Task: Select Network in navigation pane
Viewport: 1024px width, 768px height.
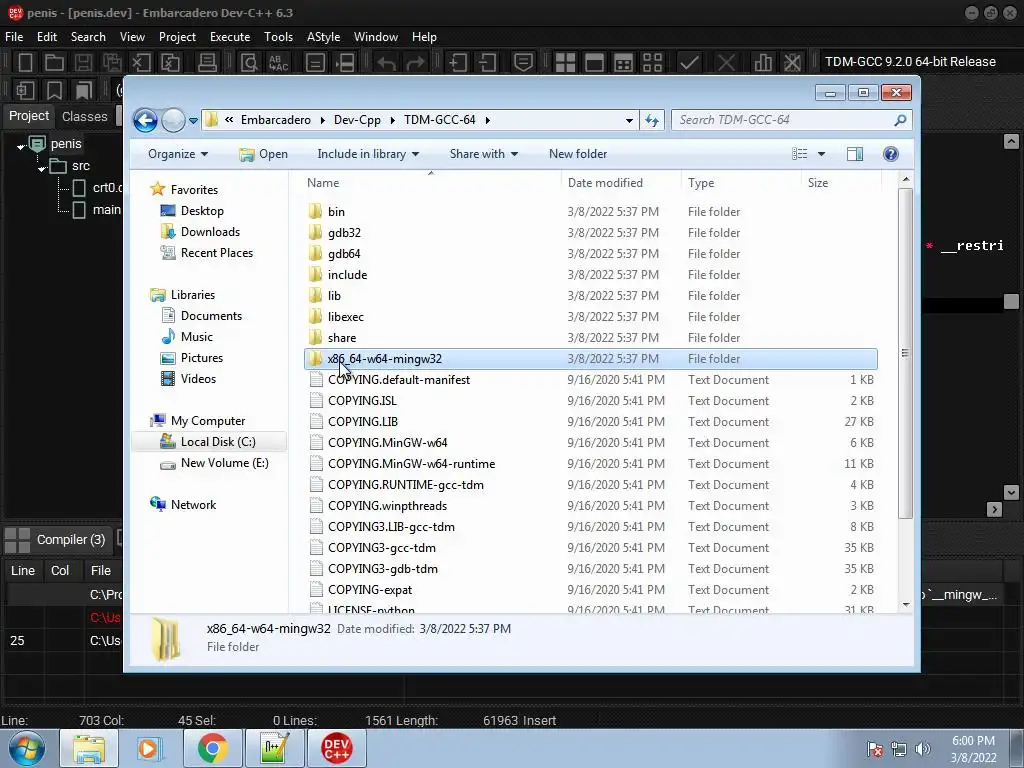Action: coord(193,505)
